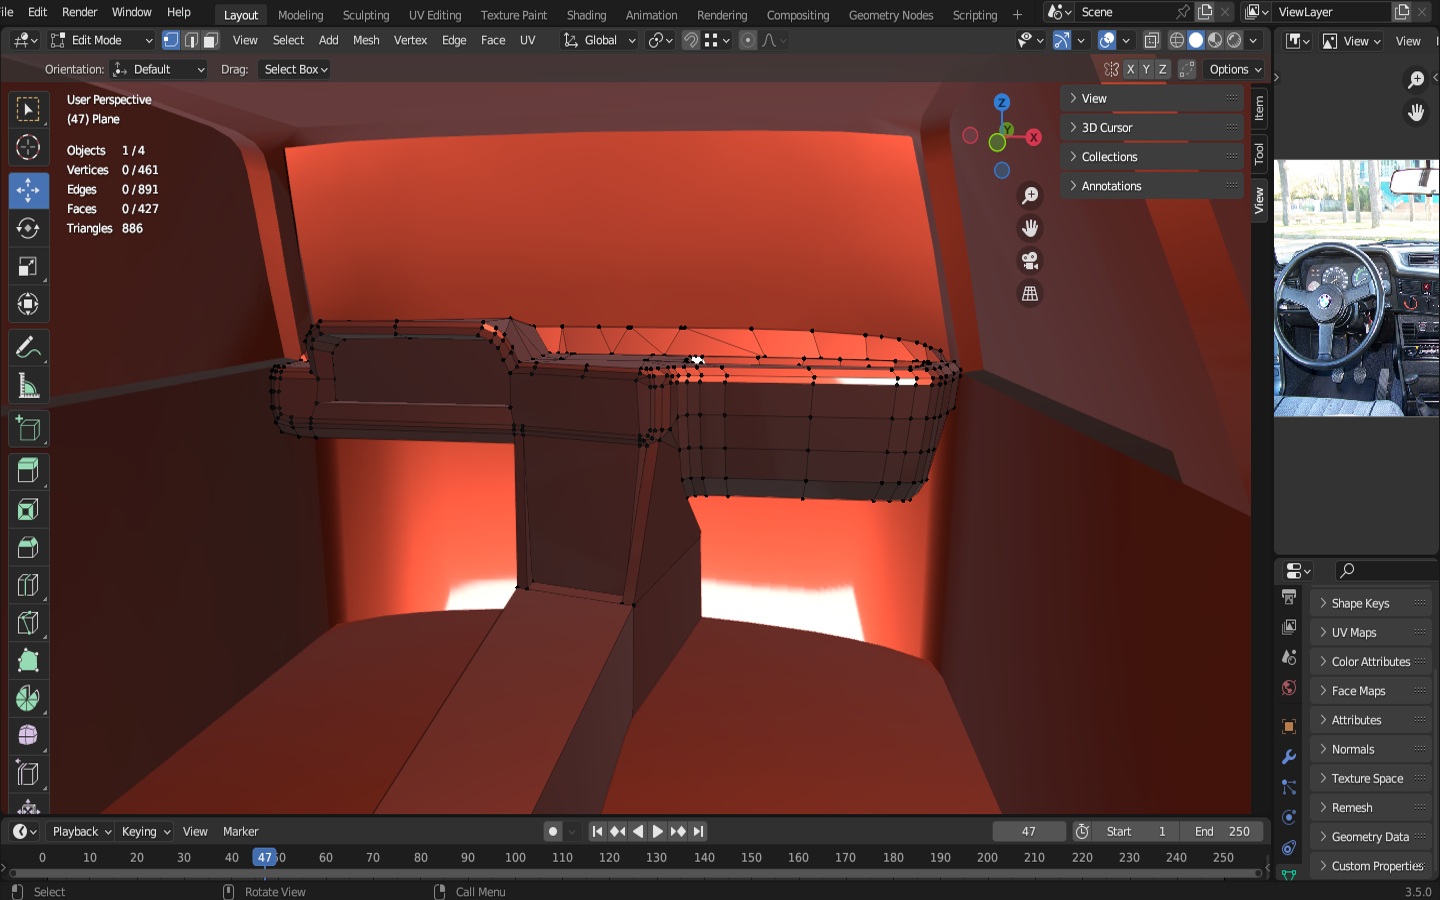Activate the Spin tool
Viewport: 1440px width, 900px height.
(x=28, y=698)
